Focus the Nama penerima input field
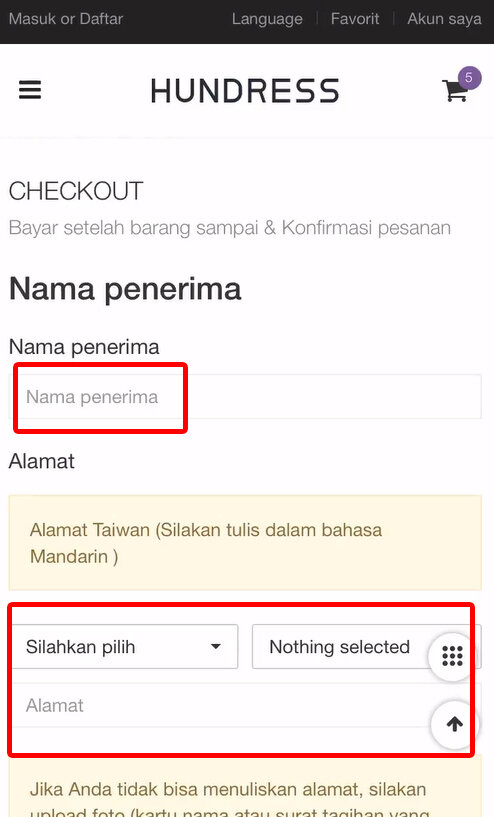Screen dimensions: 494x817 (x=245, y=397)
